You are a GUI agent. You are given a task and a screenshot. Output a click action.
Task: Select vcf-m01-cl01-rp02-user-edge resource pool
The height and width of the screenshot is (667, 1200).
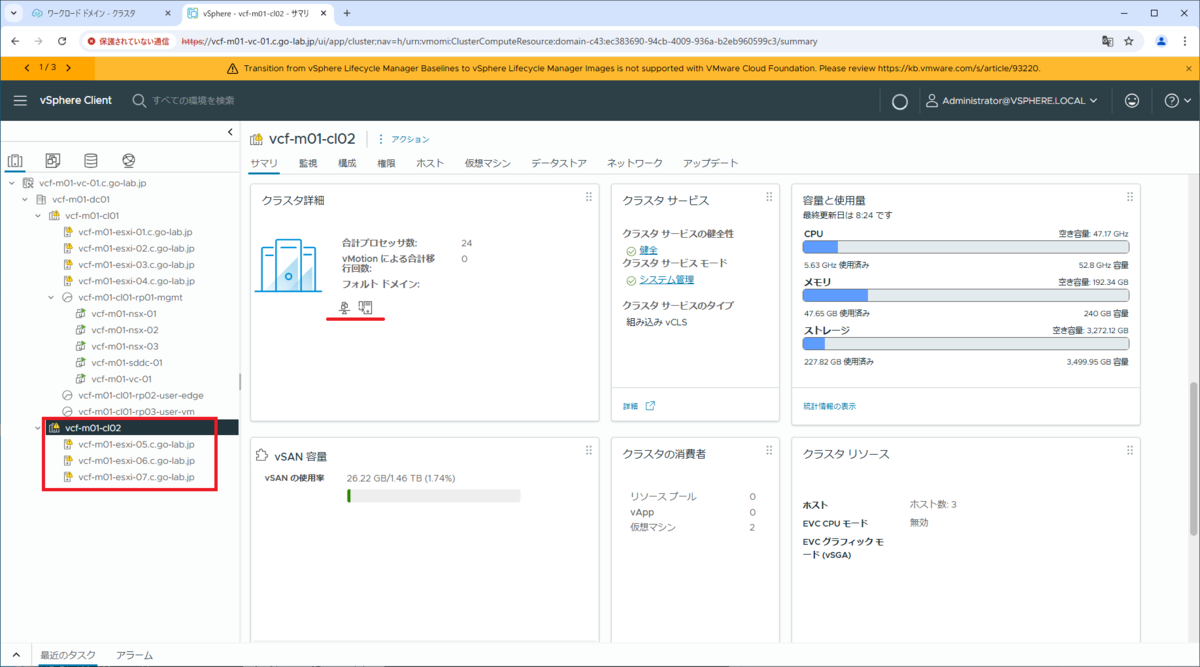click(x=140, y=395)
